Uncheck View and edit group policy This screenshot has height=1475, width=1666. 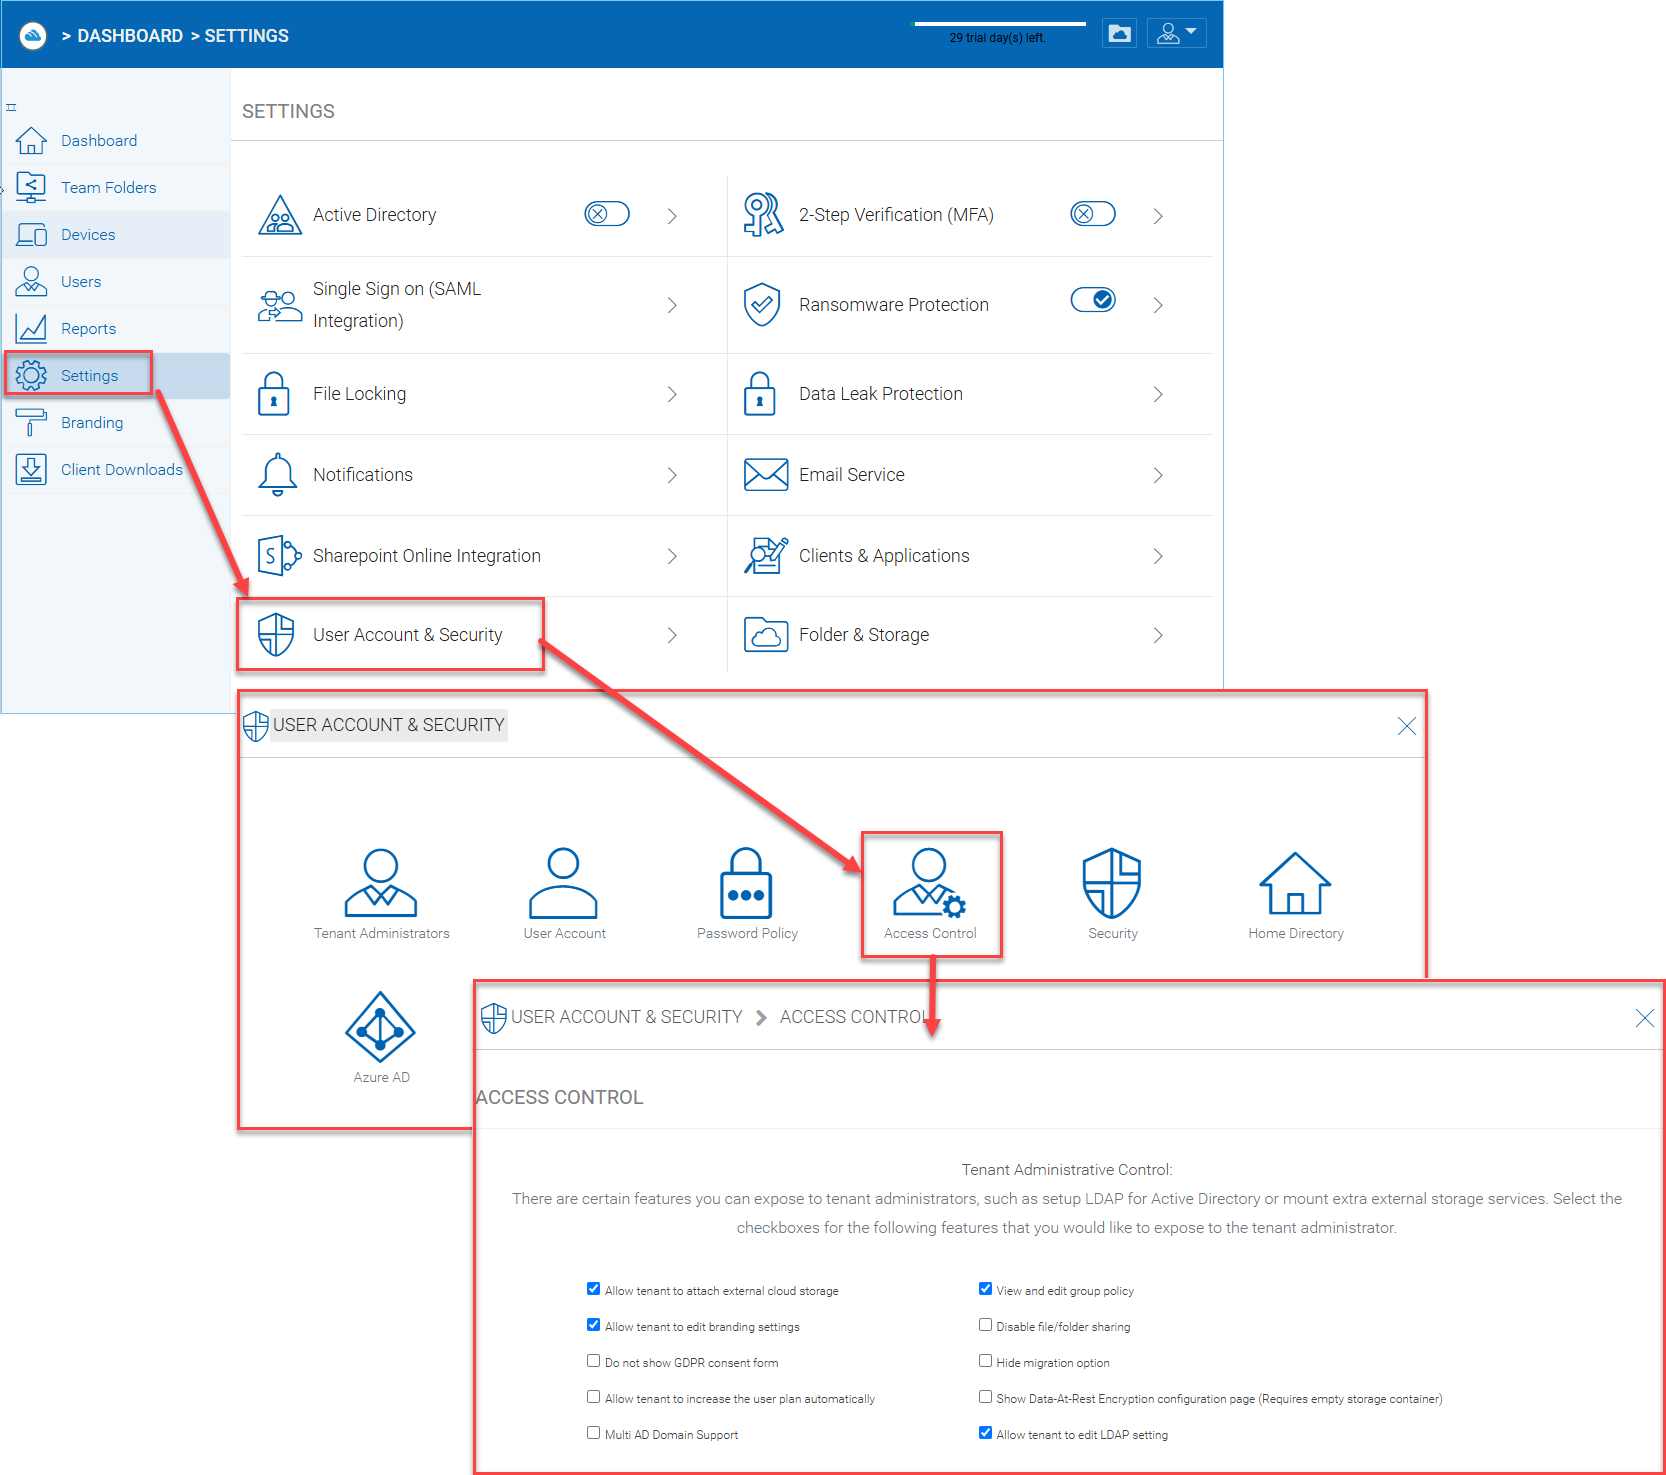tap(985, 1289)
